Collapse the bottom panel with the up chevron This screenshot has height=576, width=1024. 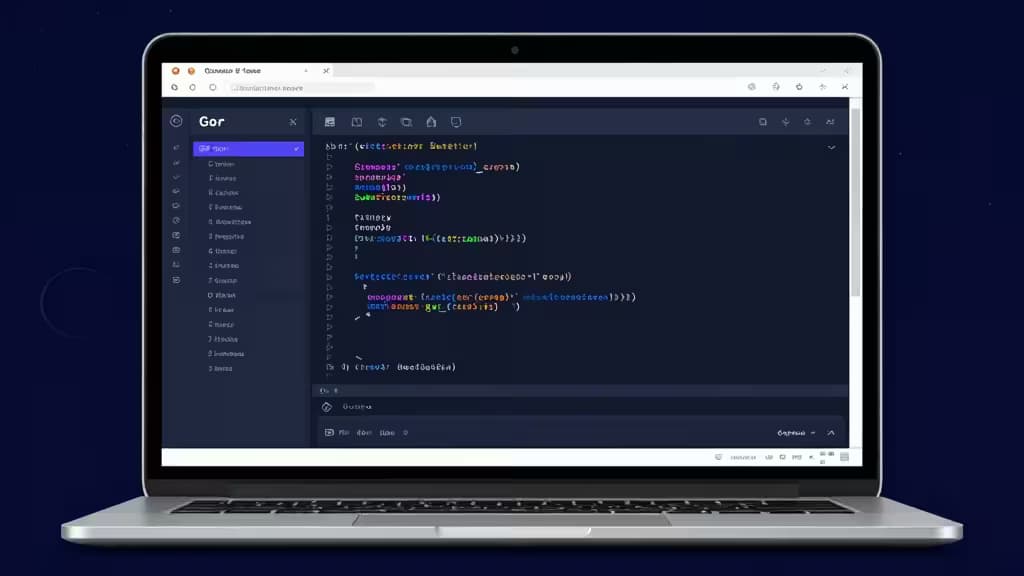[x=831, y=432]
